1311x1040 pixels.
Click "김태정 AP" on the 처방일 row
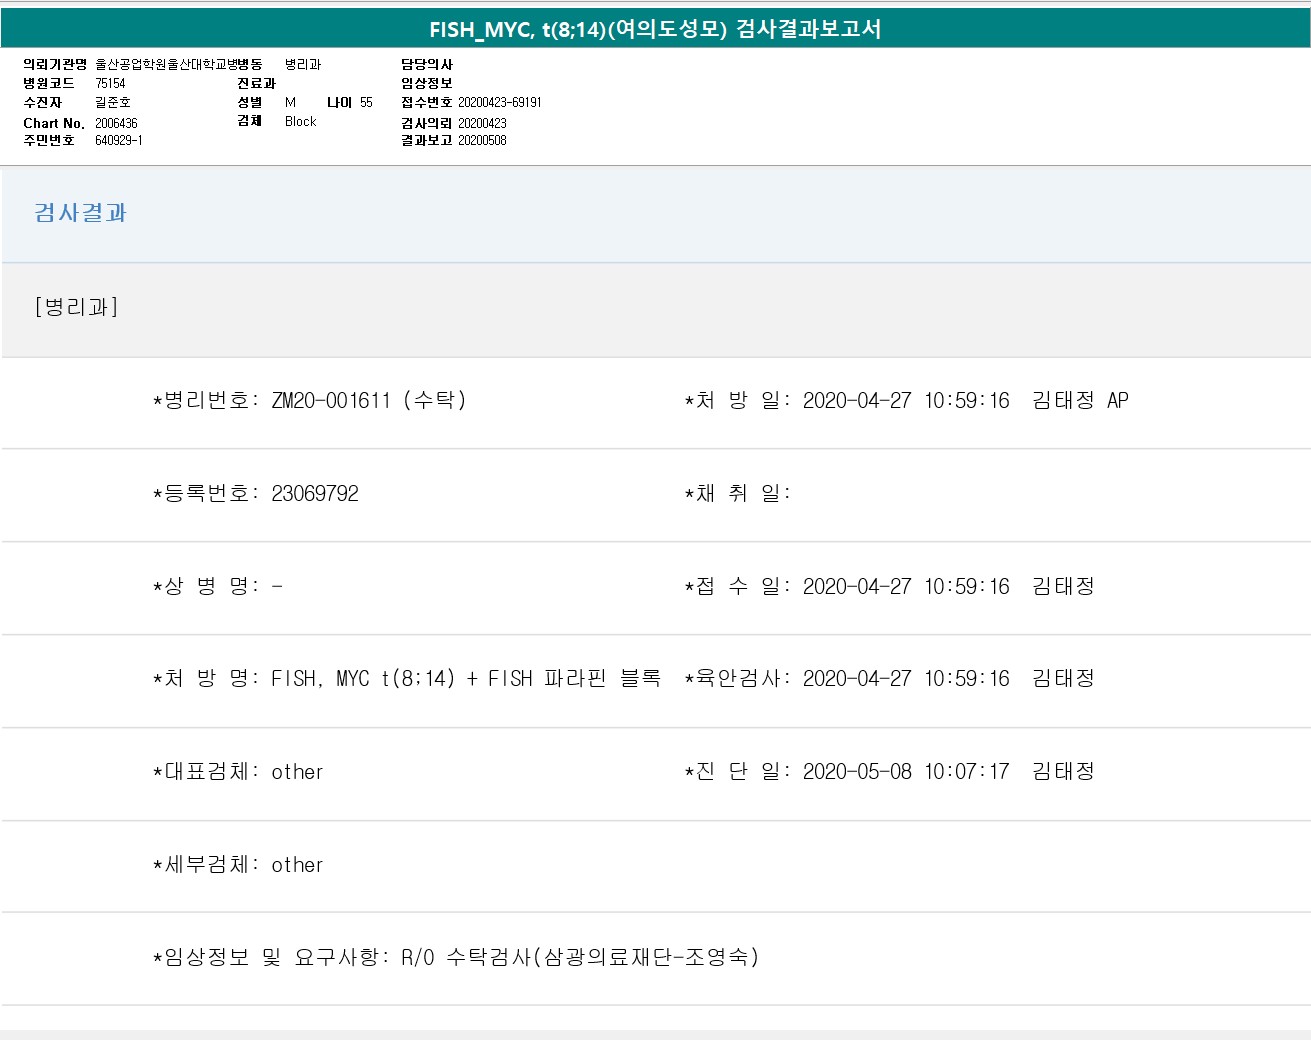tap(1080, 401)
